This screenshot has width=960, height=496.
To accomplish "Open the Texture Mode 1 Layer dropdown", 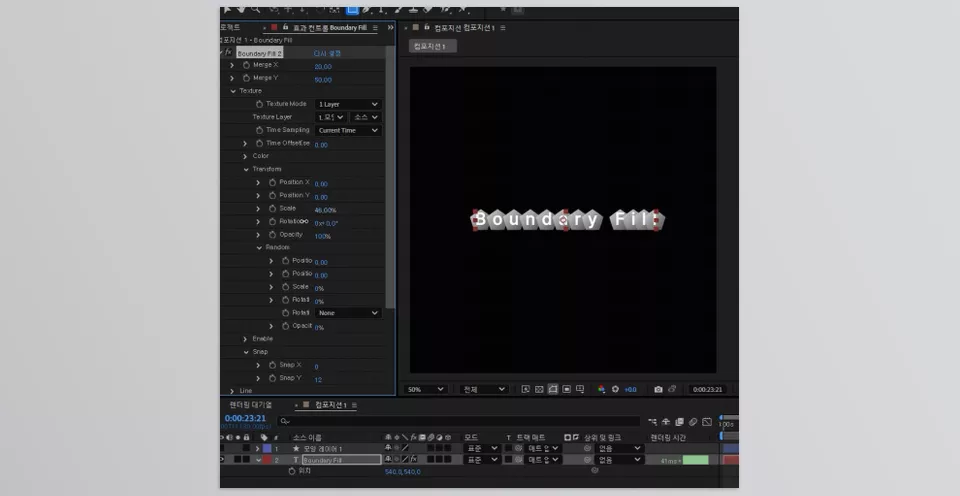I will click(x=348, y=104).
